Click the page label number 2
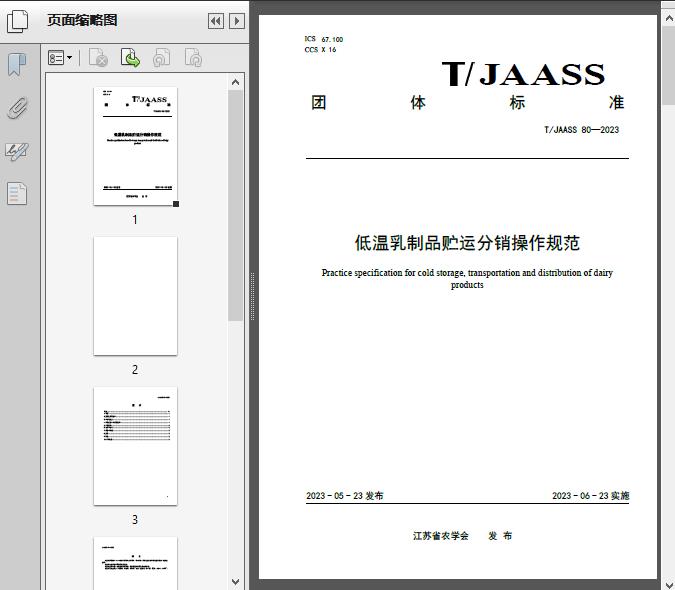This screenshot has width=675, height=590. (135, 370)
